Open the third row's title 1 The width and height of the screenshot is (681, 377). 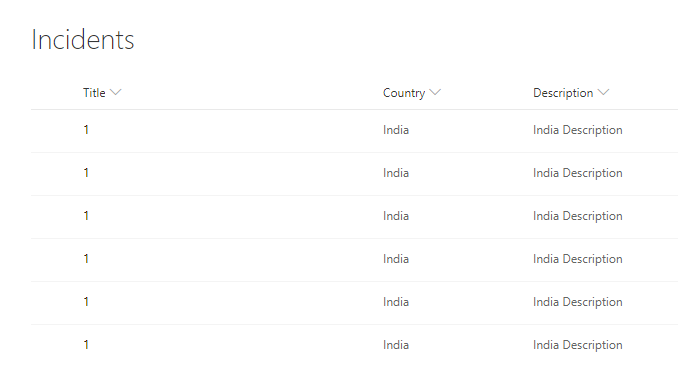coord(86,216)
